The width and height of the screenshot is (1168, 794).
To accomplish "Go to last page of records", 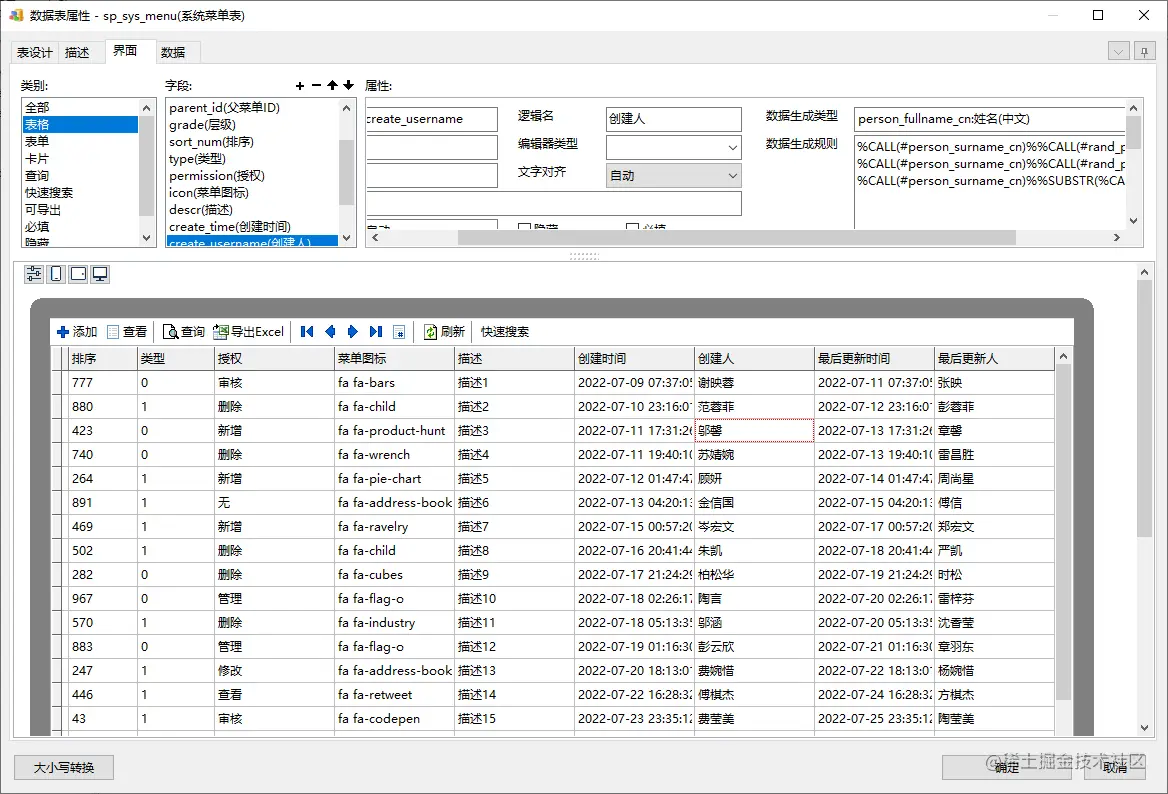I will (375, 331).
